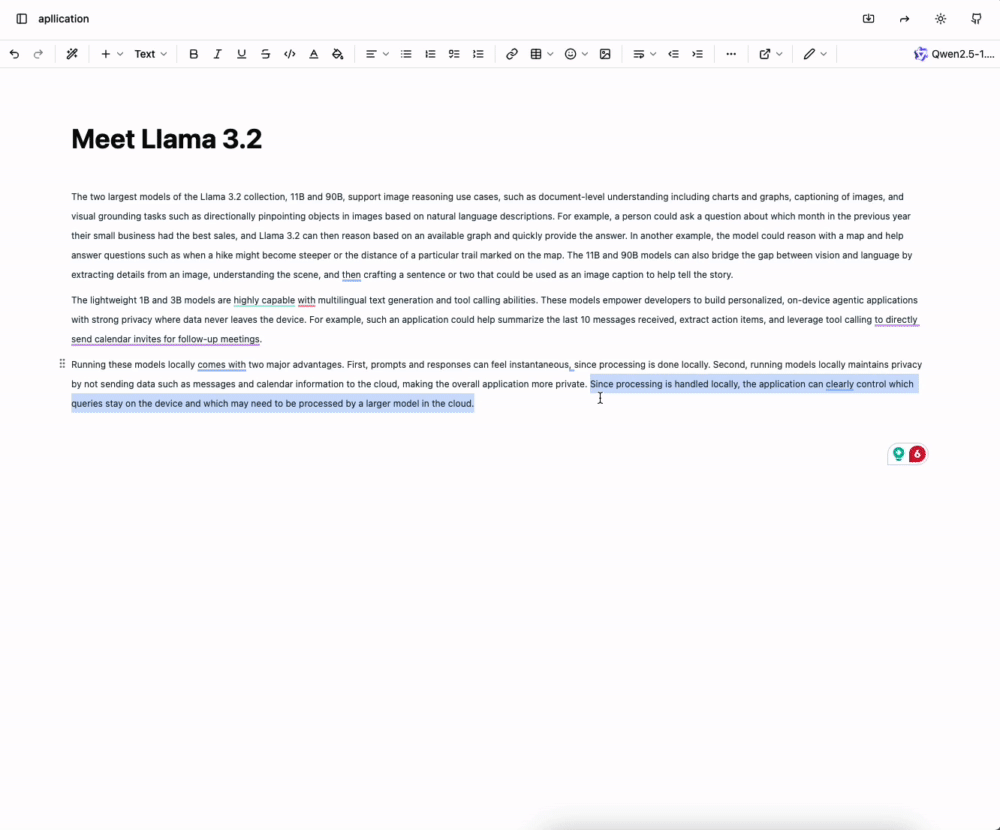
Task: Expand the insert plus dropdown arrow
Action: coord(120,54)
